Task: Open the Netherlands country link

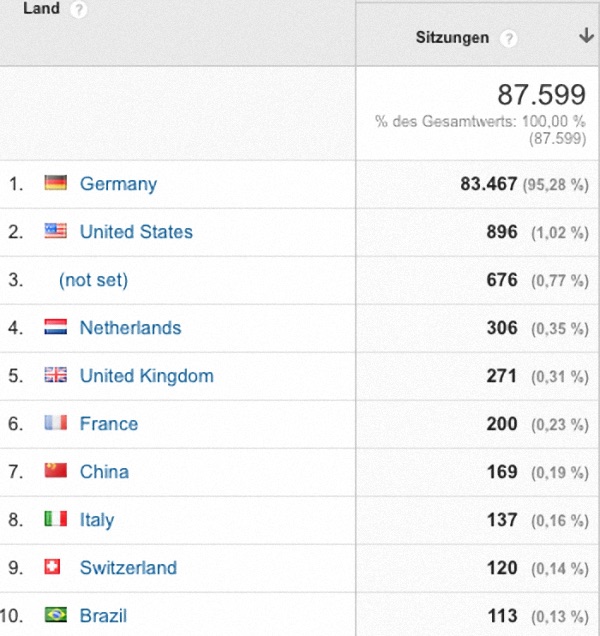Action: click(130, 328)
